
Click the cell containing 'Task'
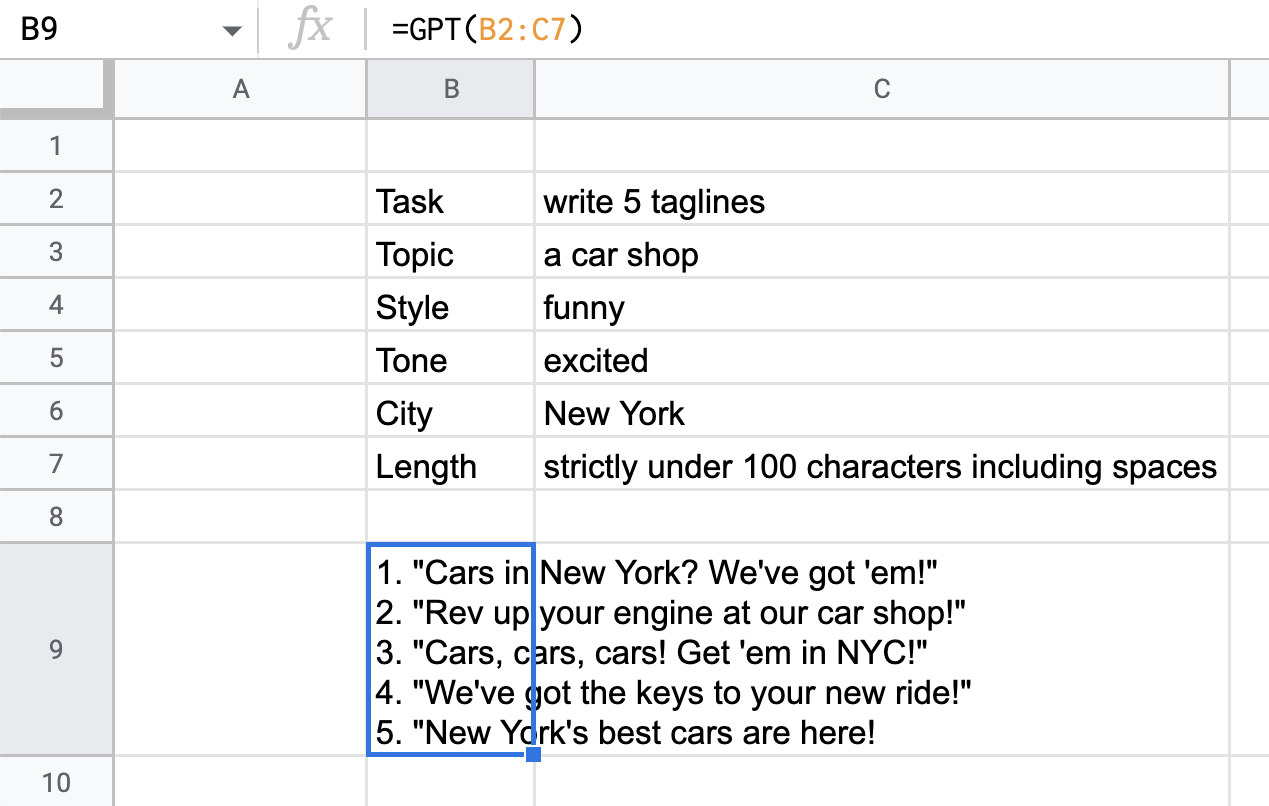[x=450, y=201]
